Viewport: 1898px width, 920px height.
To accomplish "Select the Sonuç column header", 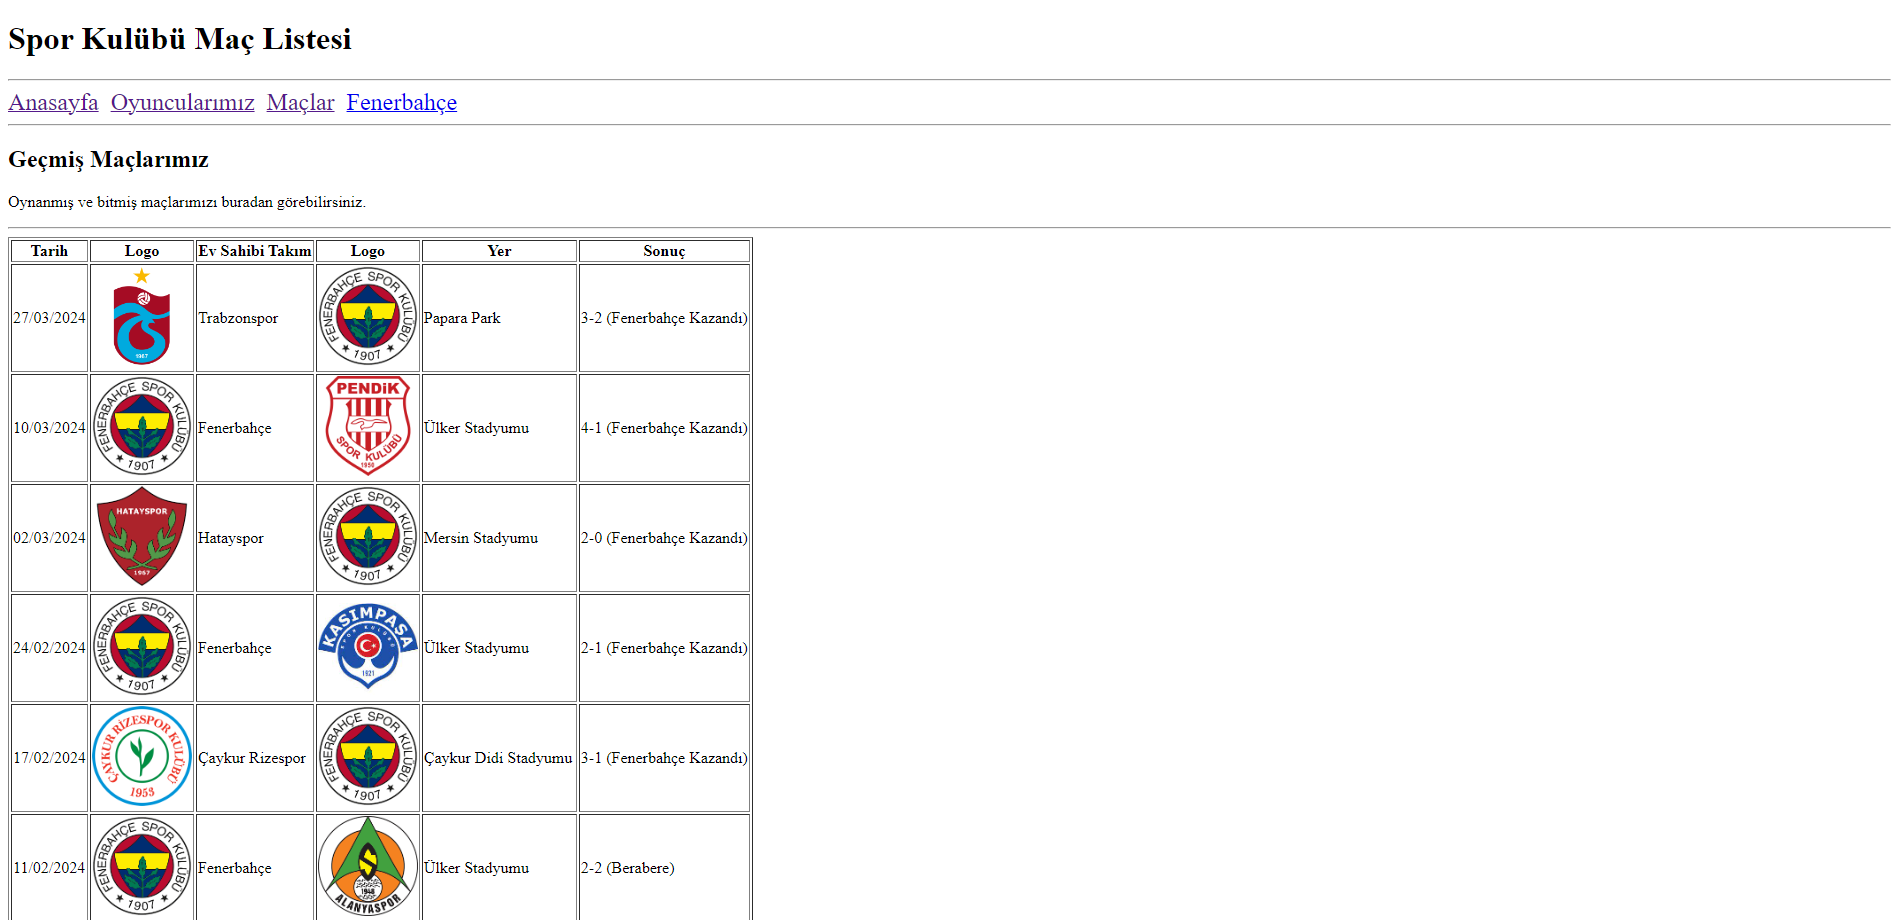I will pyautogui.click(x=664, y=251).
